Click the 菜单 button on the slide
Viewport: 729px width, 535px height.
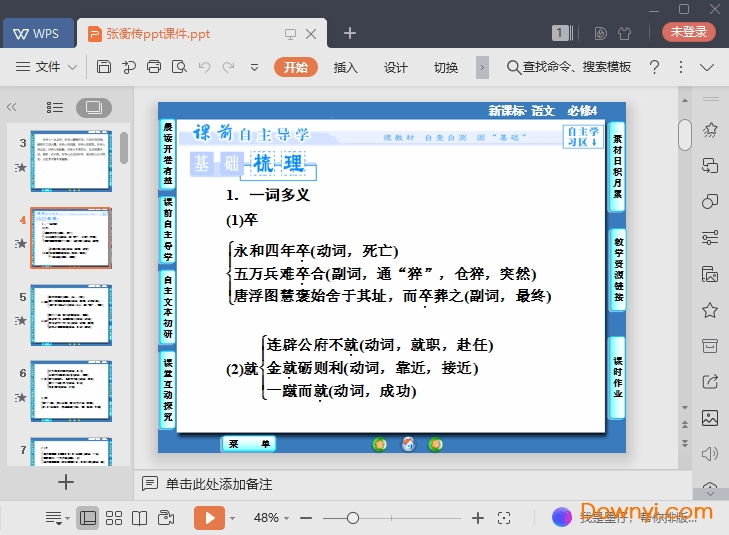pos(249,444)
